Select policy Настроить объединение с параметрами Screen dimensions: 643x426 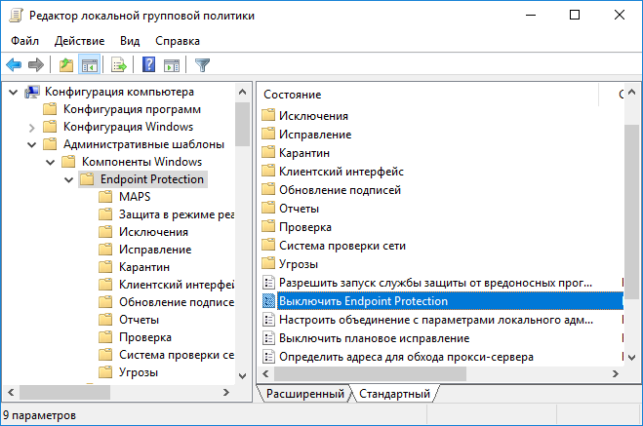[436, 319]
